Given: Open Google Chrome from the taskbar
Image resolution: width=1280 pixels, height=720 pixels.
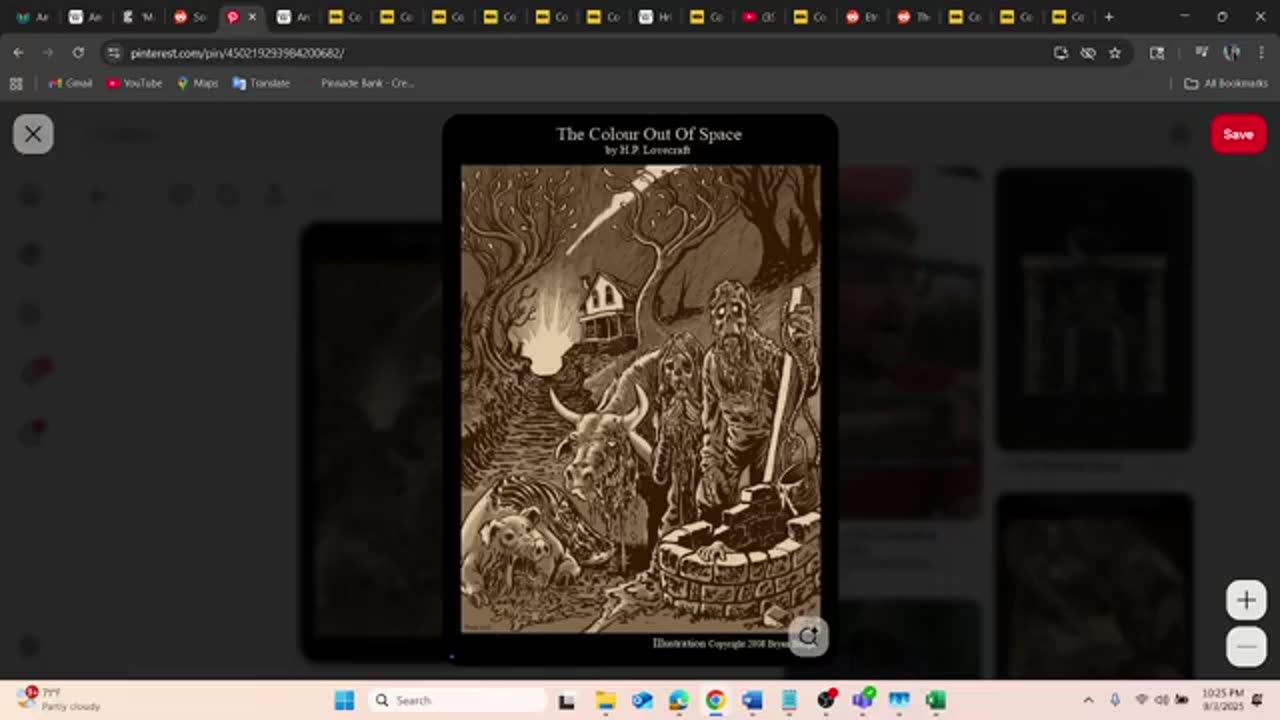Looking at the screenshot, I should coord(715,700).
